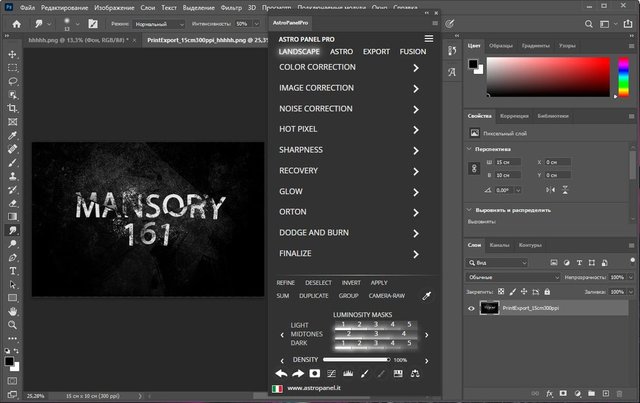Select the Hand tool
The image size is (640, 403).
coord(13,312)
